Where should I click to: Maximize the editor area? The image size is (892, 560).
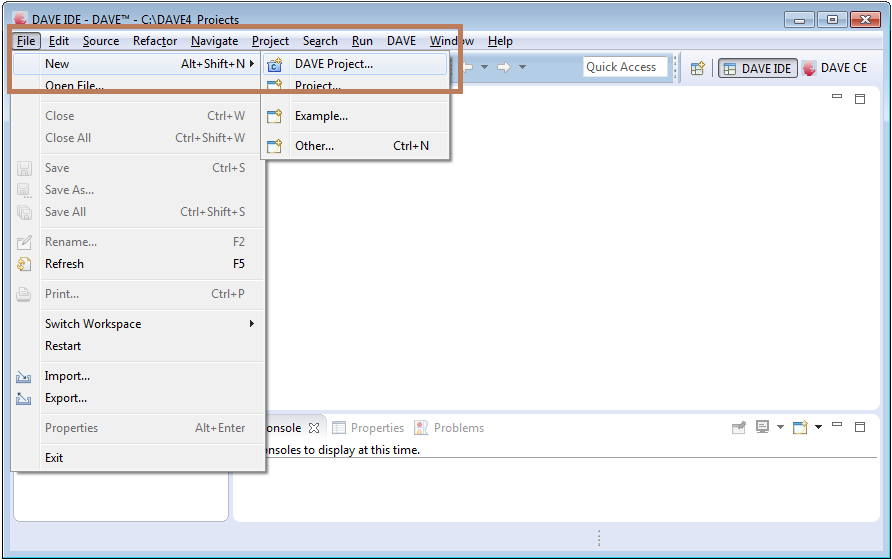860,98
